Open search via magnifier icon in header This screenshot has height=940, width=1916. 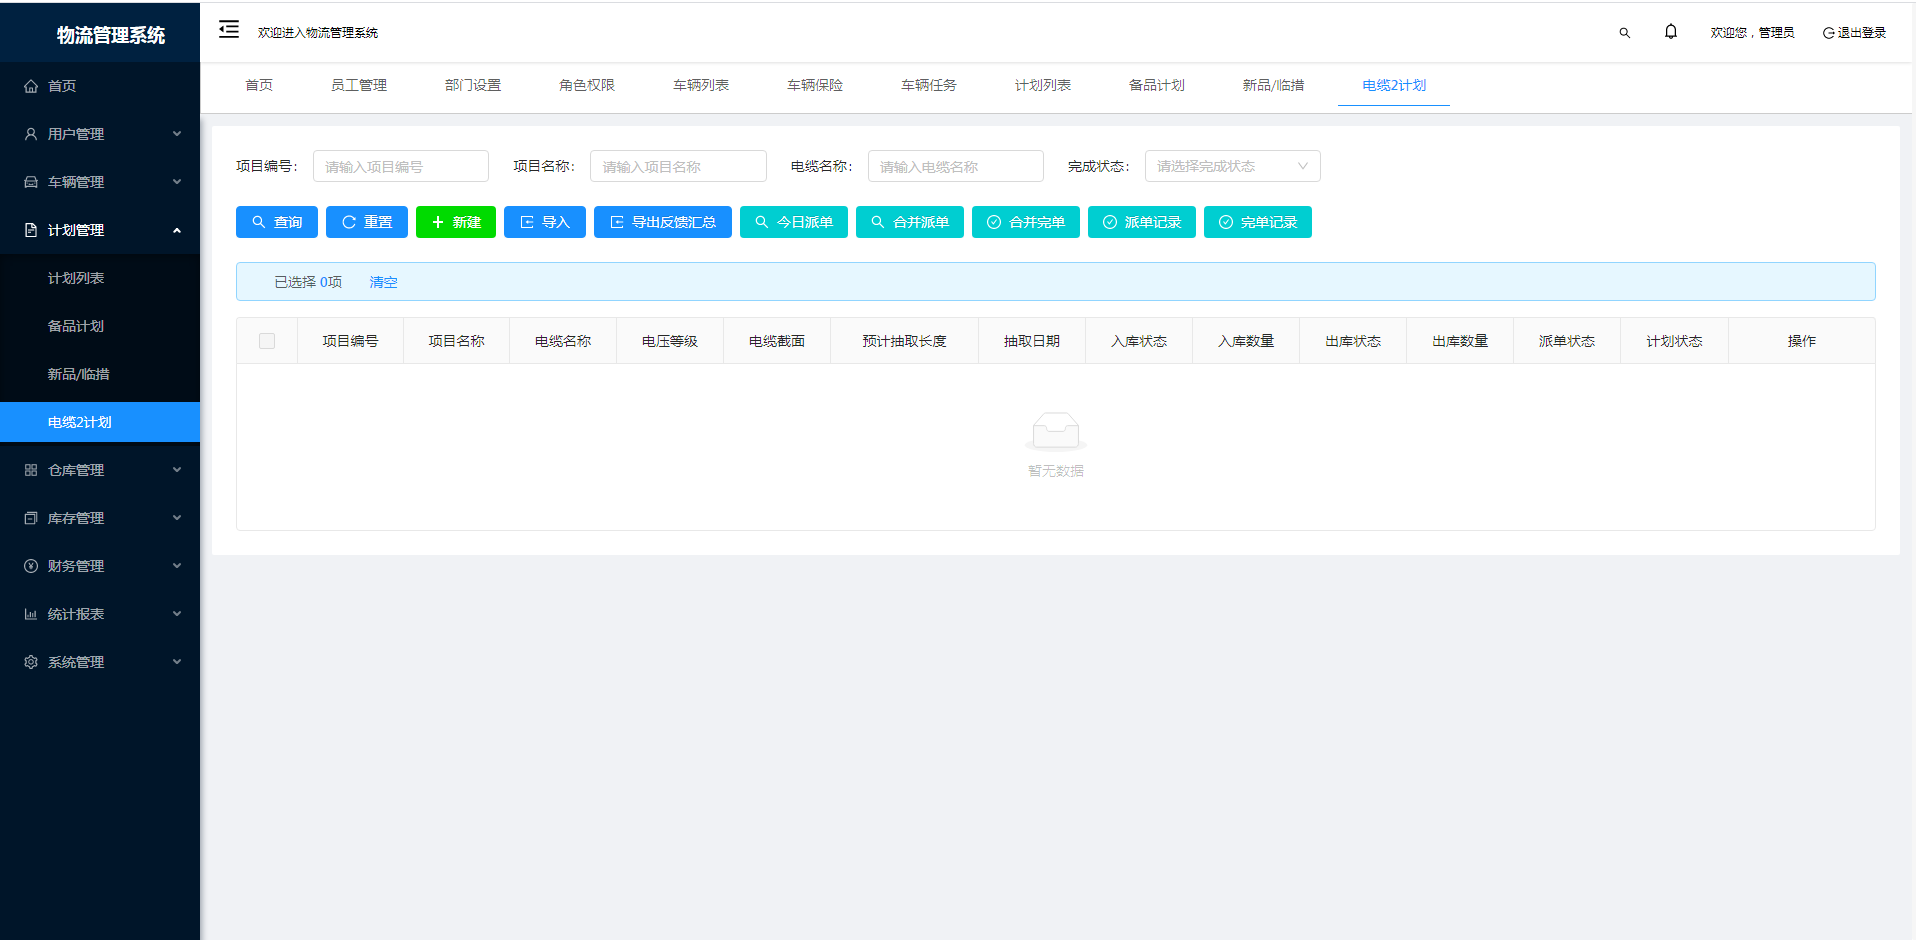[1624, 33]
